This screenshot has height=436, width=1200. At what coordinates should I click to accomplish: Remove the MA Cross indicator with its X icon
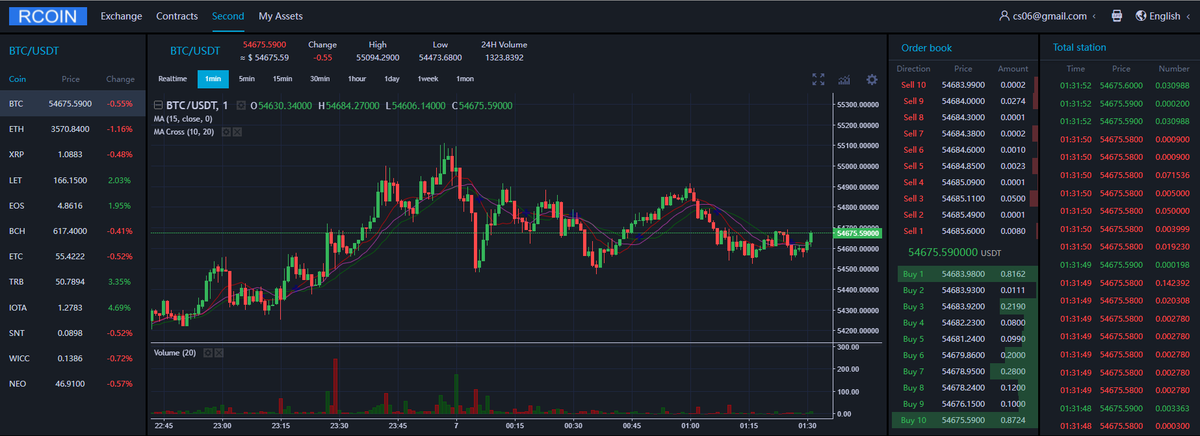coord(237,131)
